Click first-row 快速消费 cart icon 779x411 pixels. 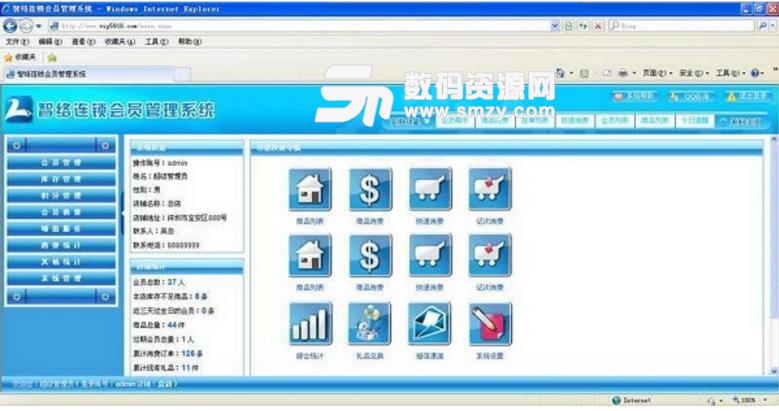[x=430, y=188]
